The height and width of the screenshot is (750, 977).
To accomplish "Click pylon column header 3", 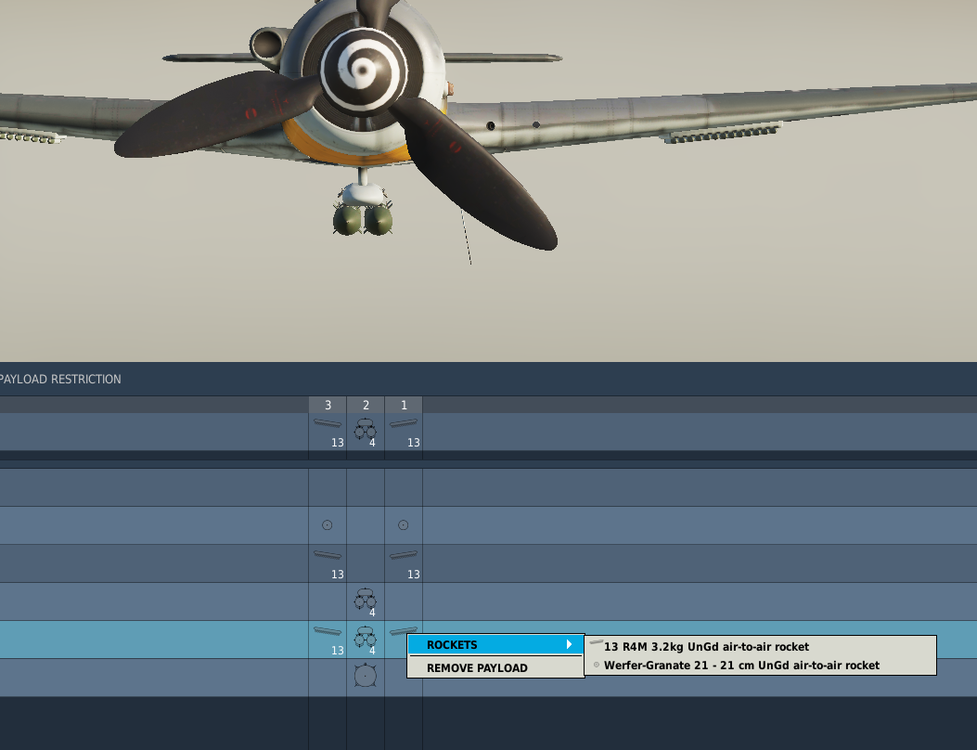I will [327, 405].
